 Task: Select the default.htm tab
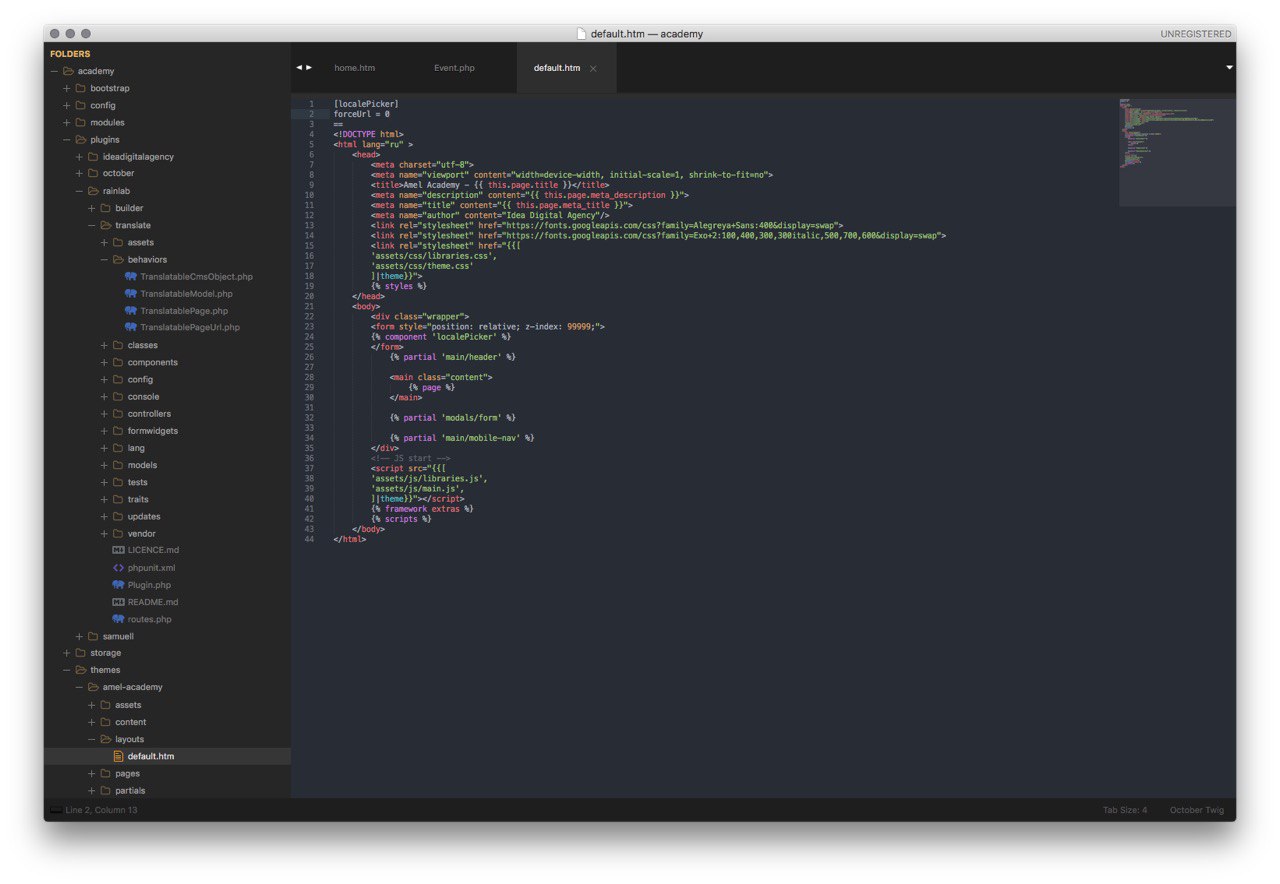pos(557,68)
